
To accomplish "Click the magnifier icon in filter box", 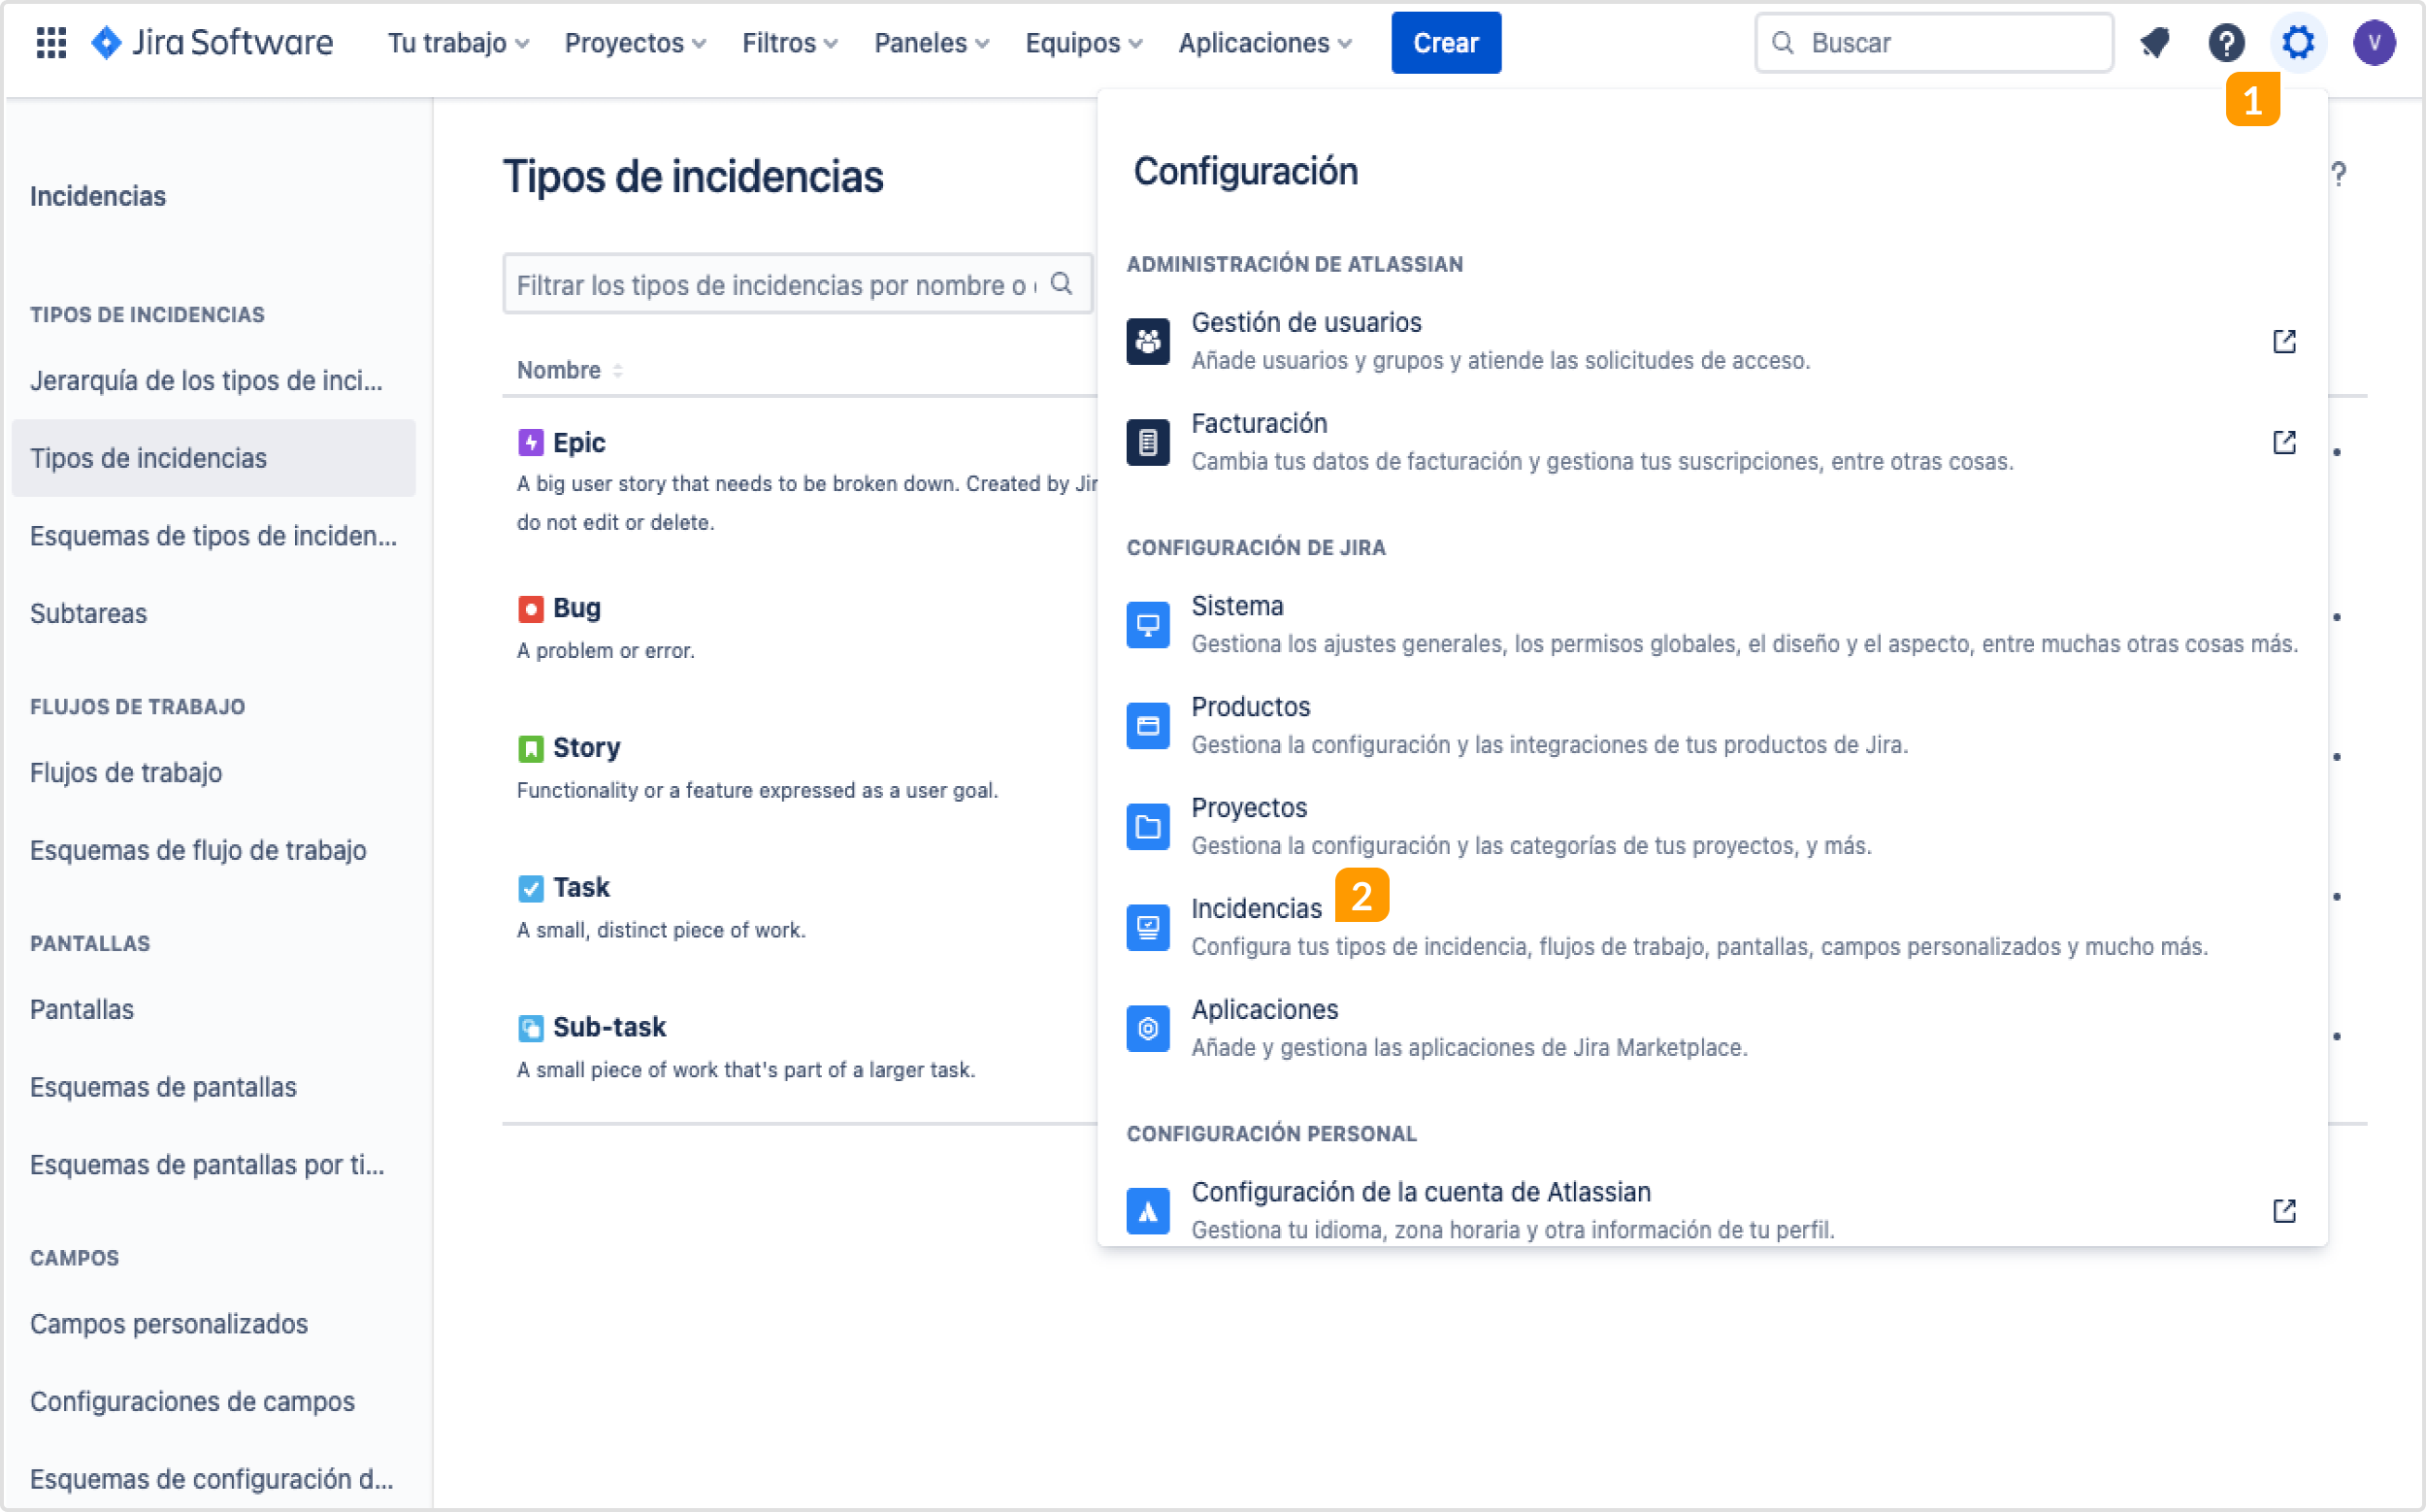I will point(1062,284).
